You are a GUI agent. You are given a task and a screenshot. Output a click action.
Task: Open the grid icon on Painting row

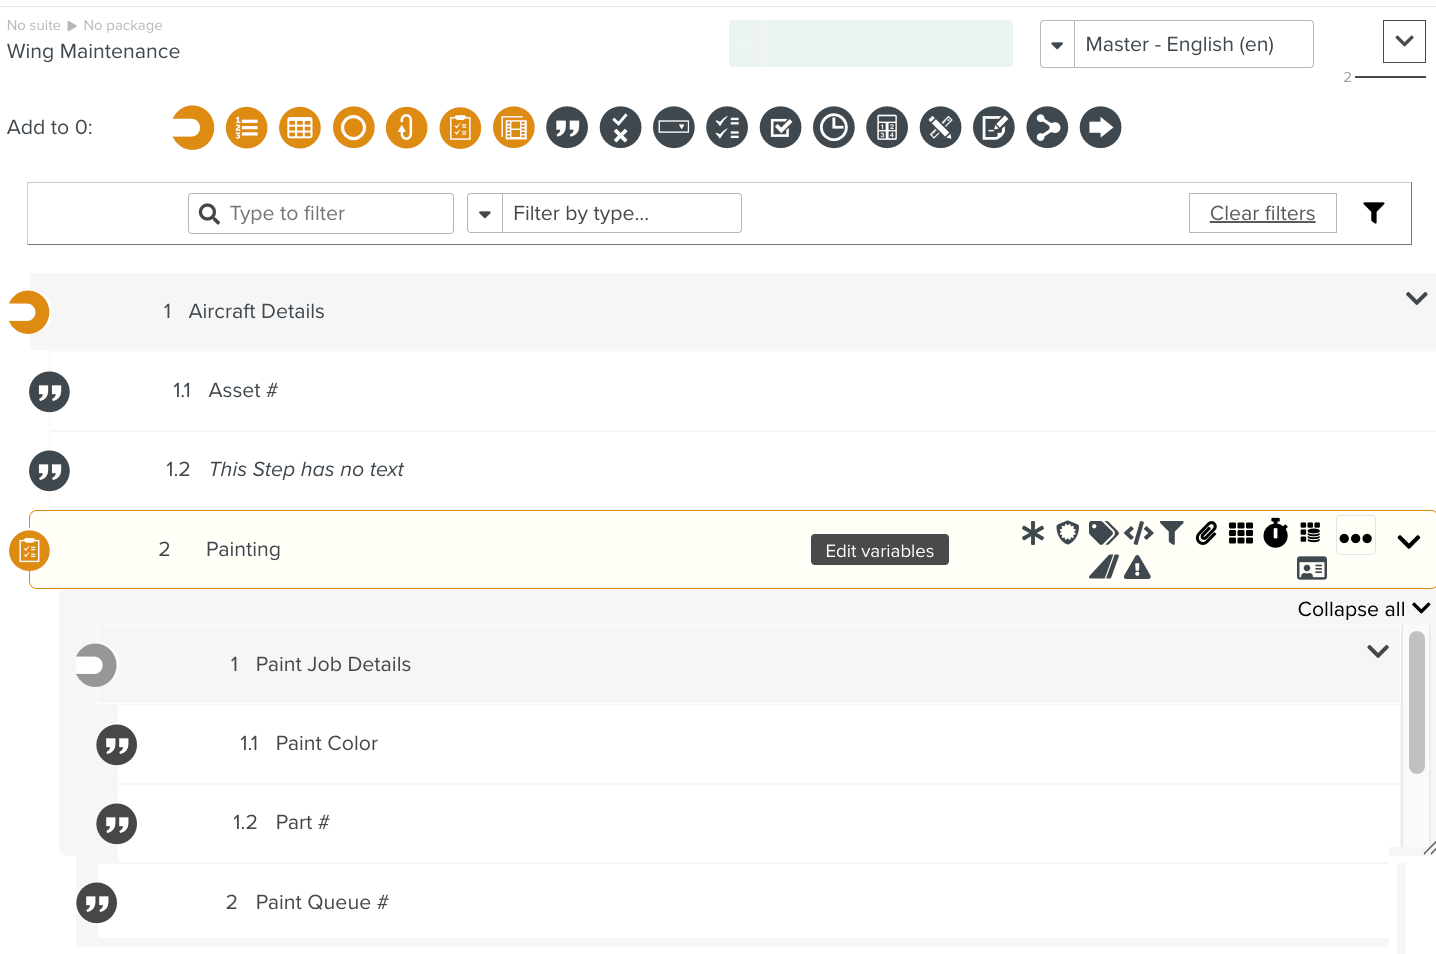click(x=1241, y=533)
